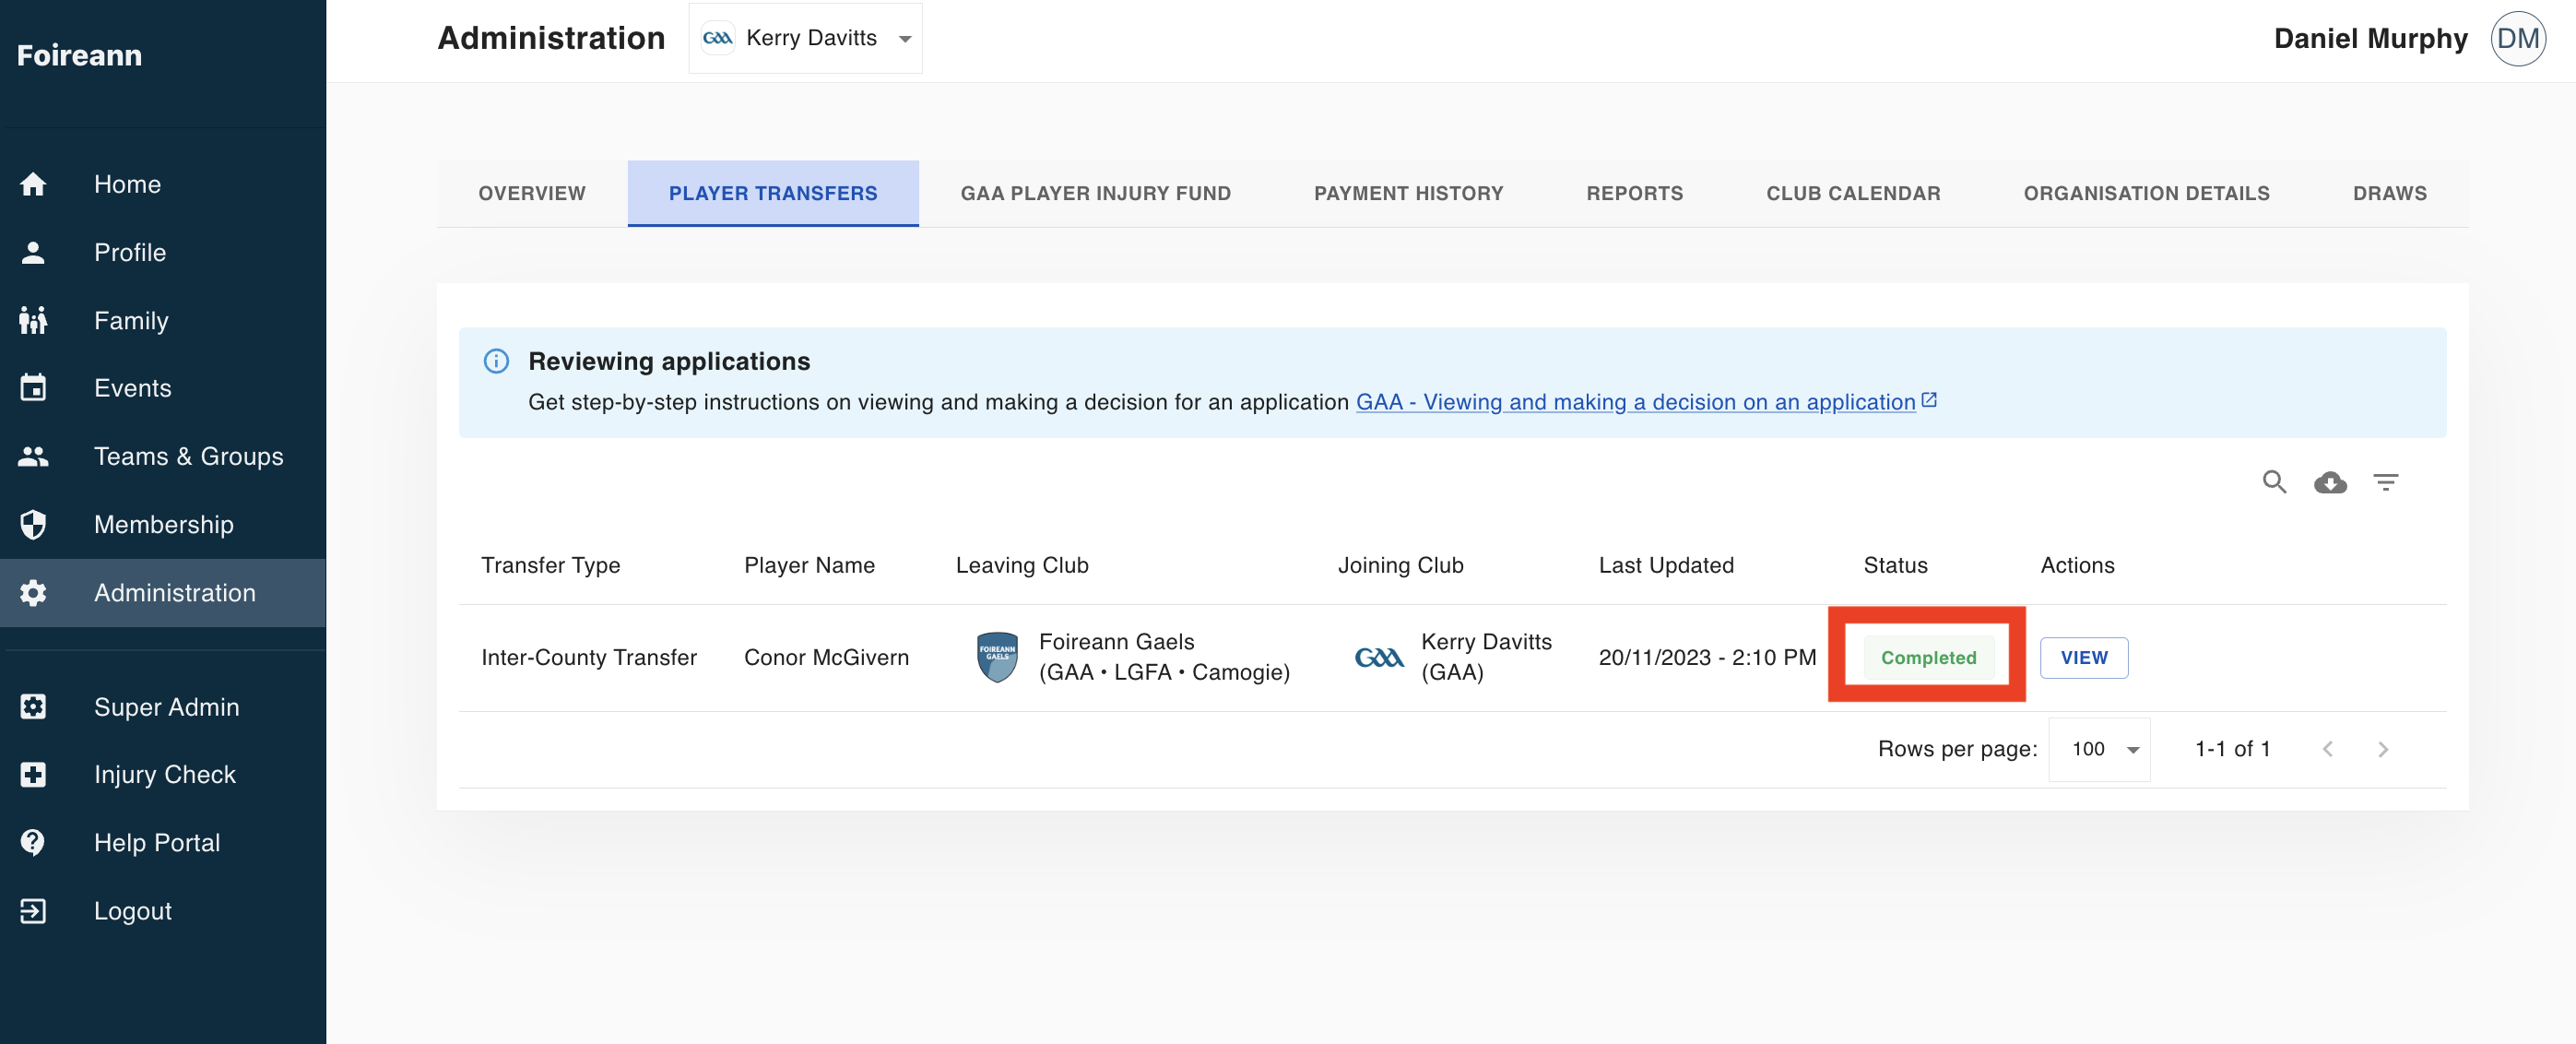Open Teams & Groups in the sidebar
This screenshot has height=1044, width=2576.
(163, 456)
